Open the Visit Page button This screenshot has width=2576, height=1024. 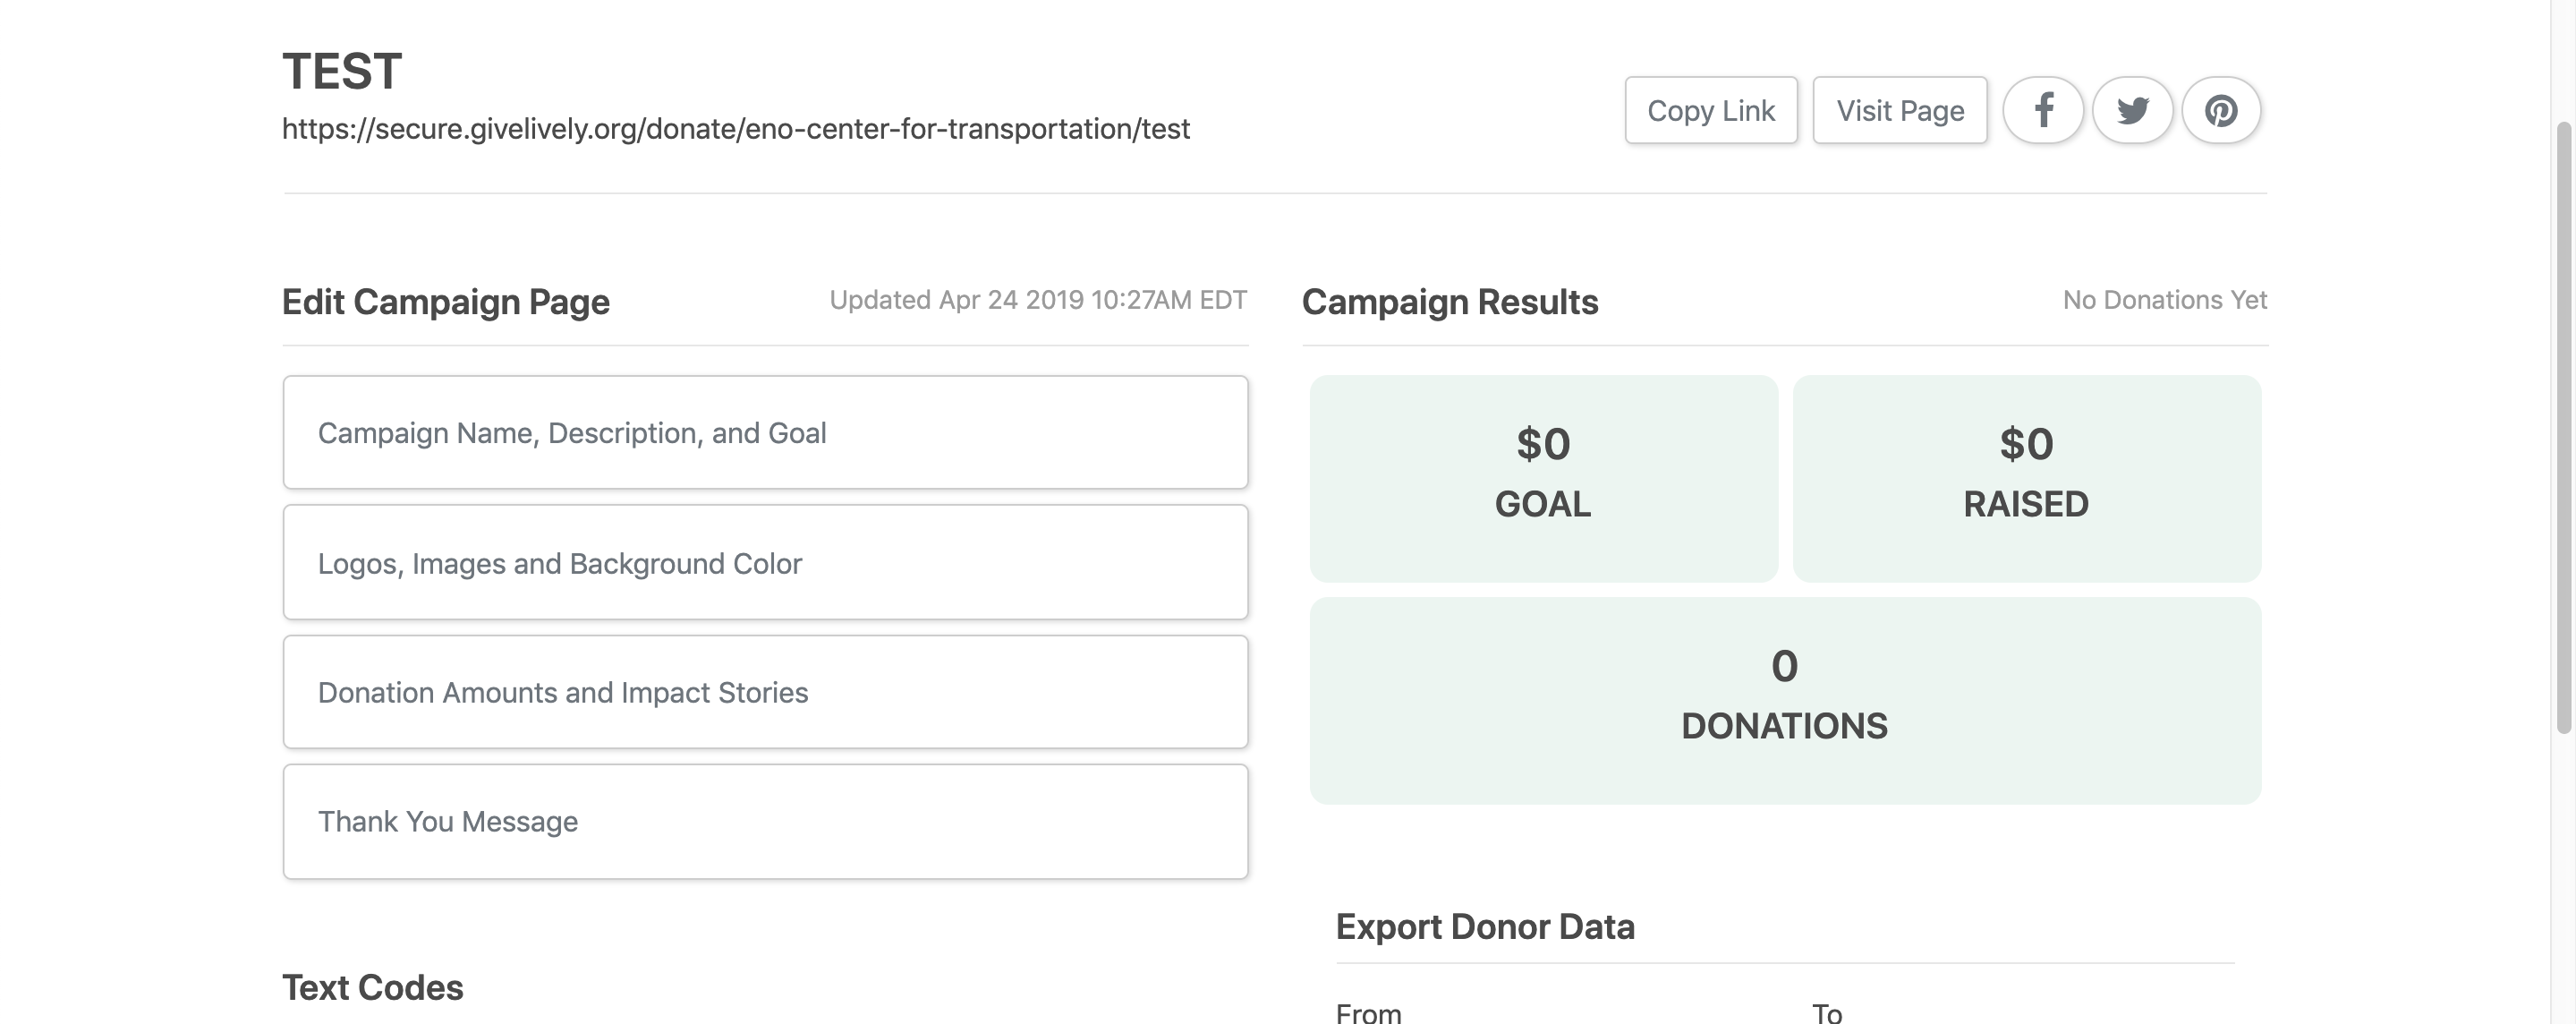coord(1900,110)
